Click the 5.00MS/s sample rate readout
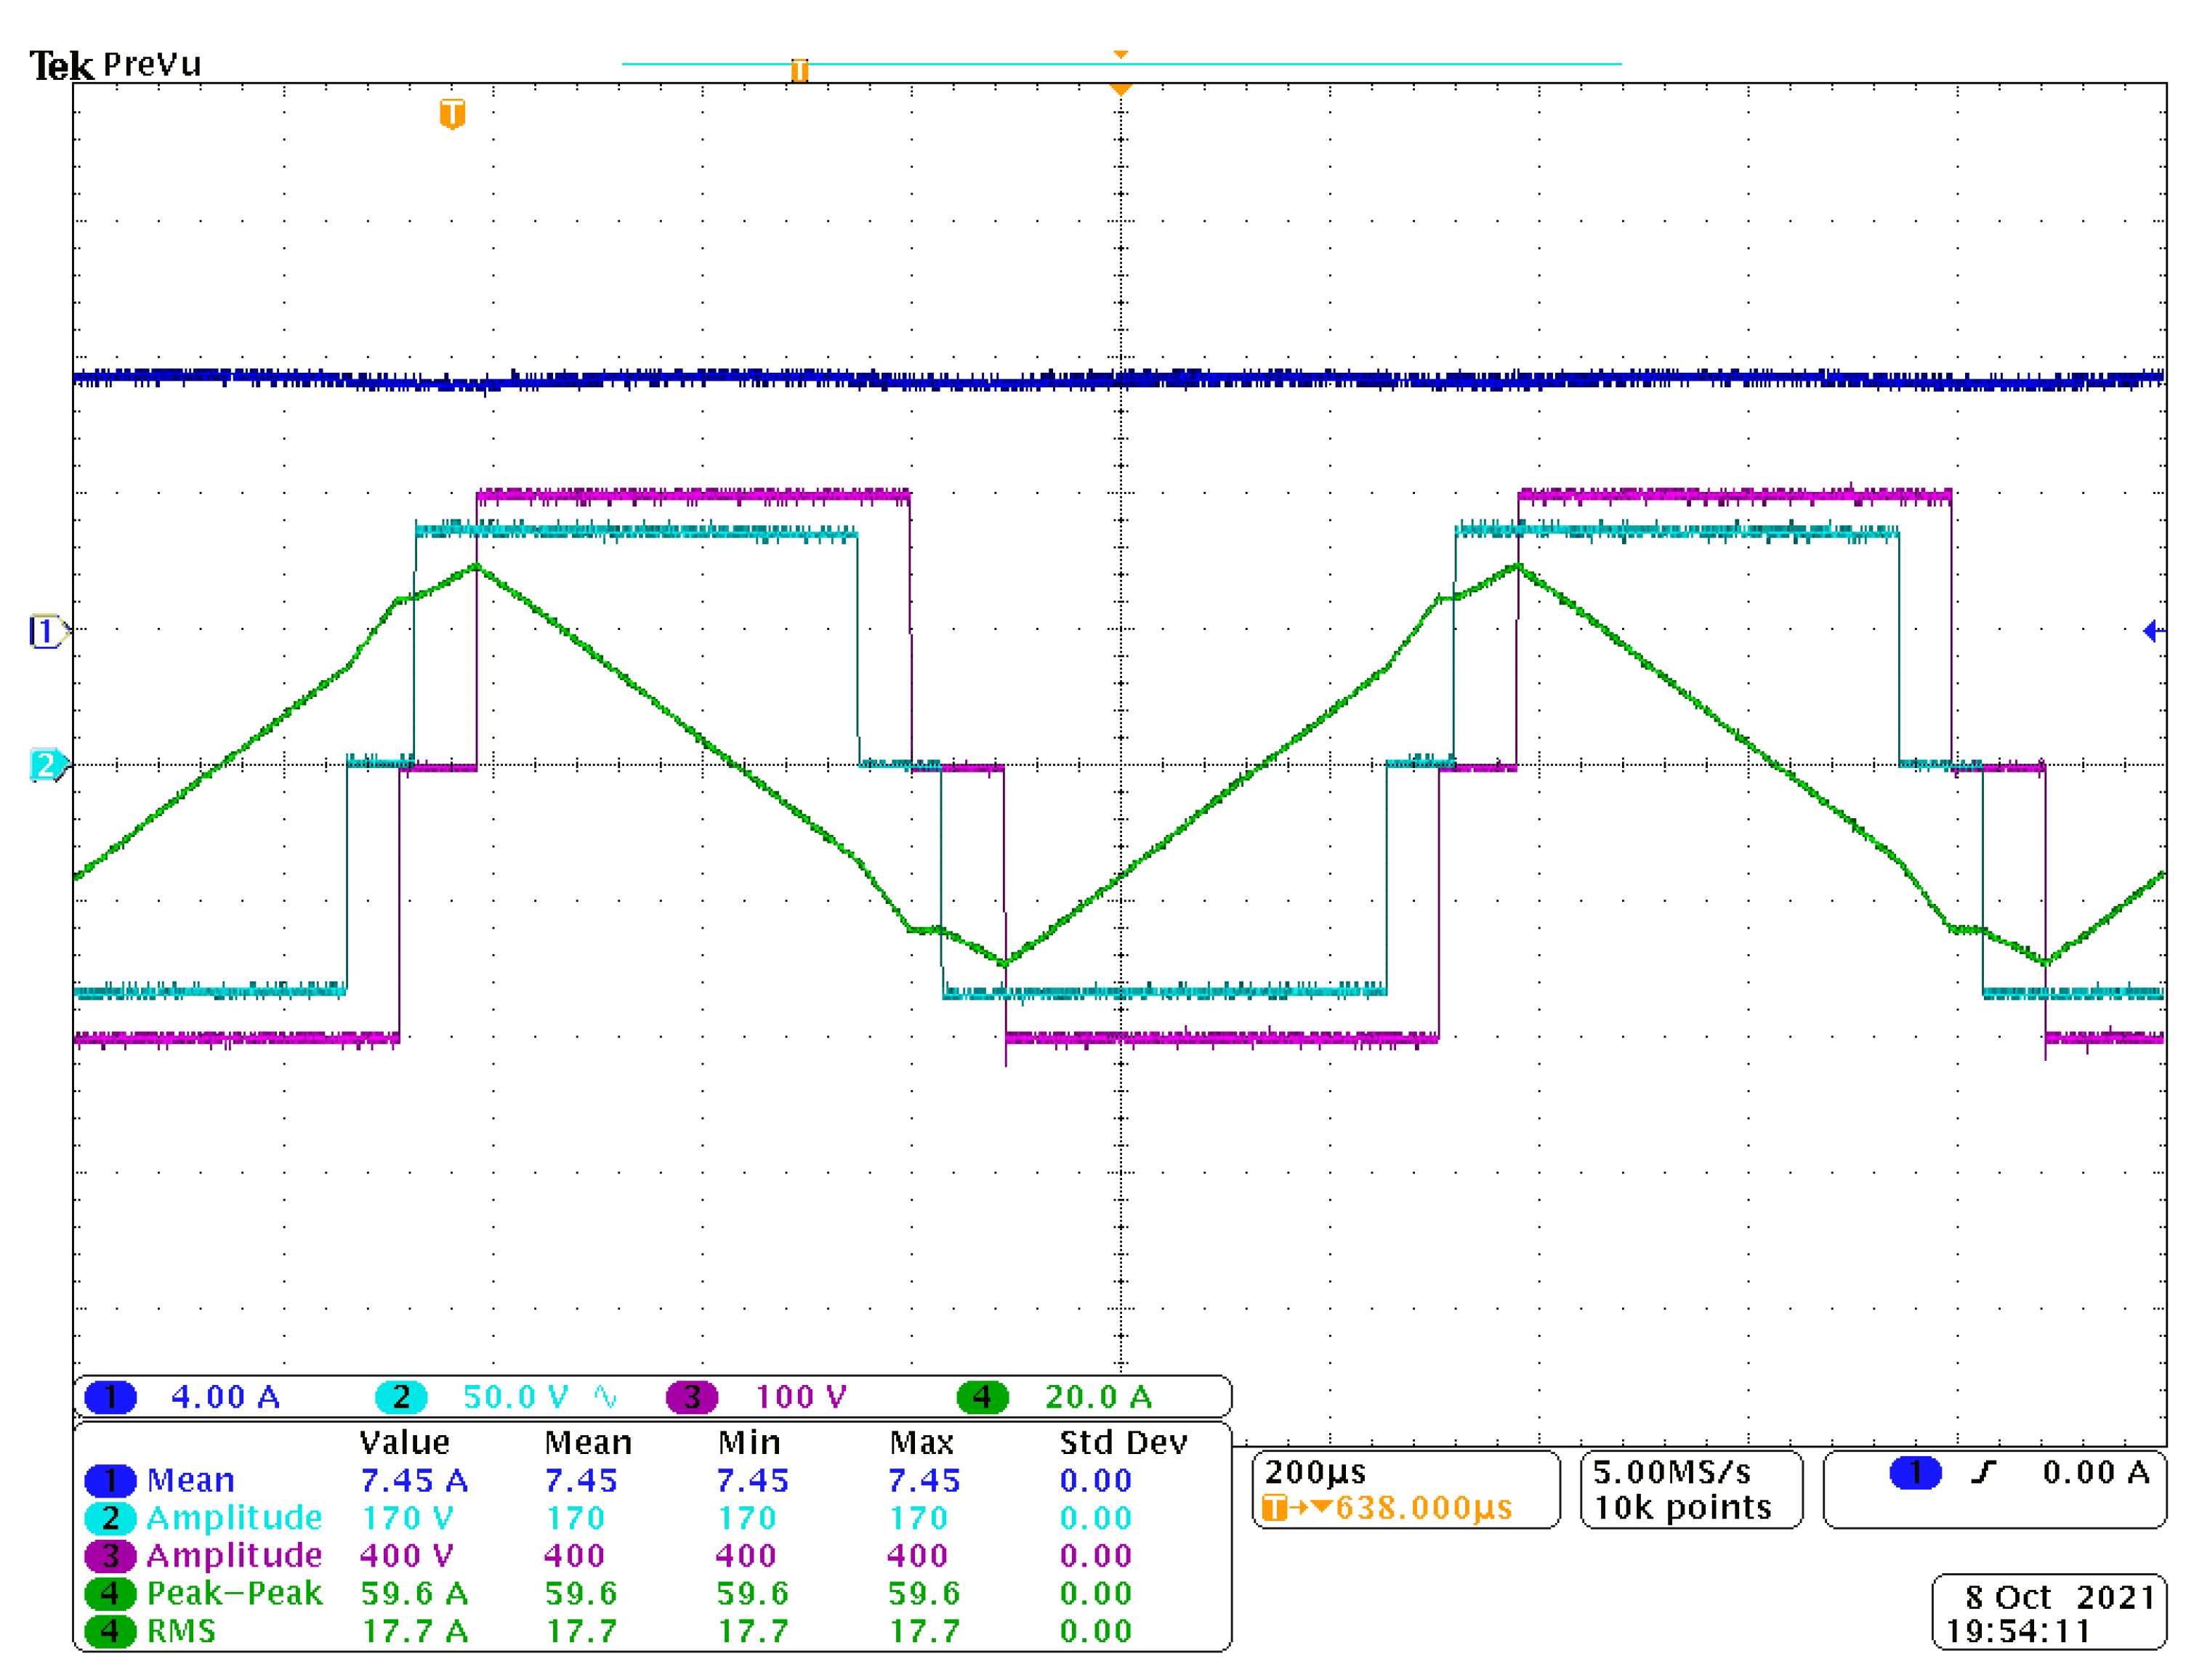This screenshot has height=1680, width=2194. (1671, 1472)
